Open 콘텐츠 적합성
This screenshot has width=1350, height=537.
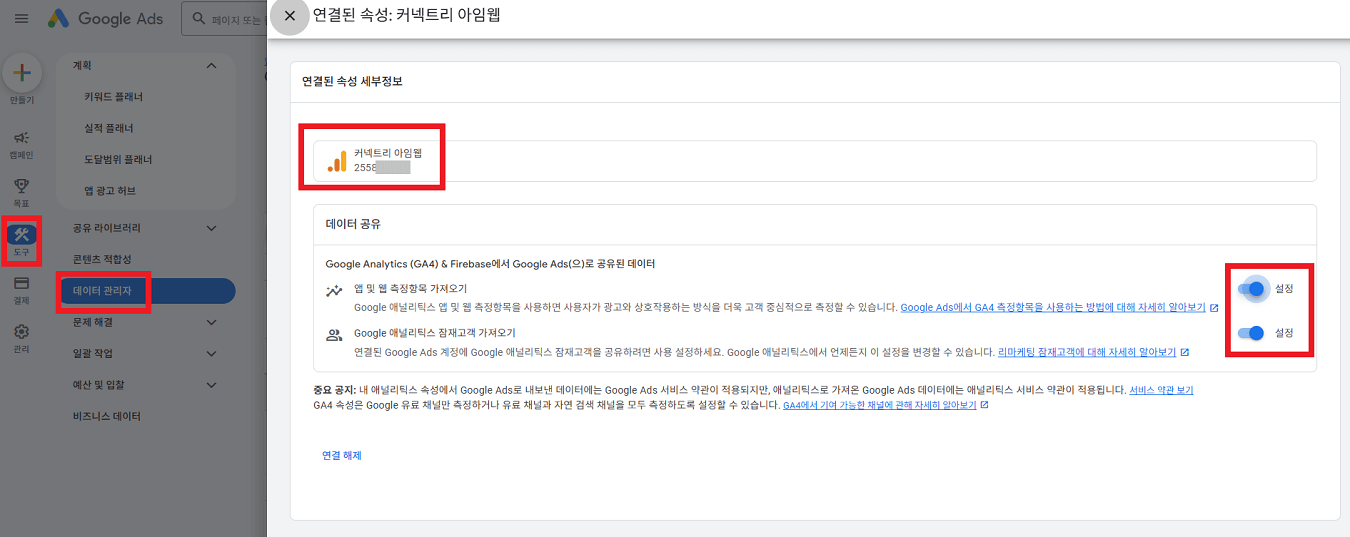(x=102, y=259)
